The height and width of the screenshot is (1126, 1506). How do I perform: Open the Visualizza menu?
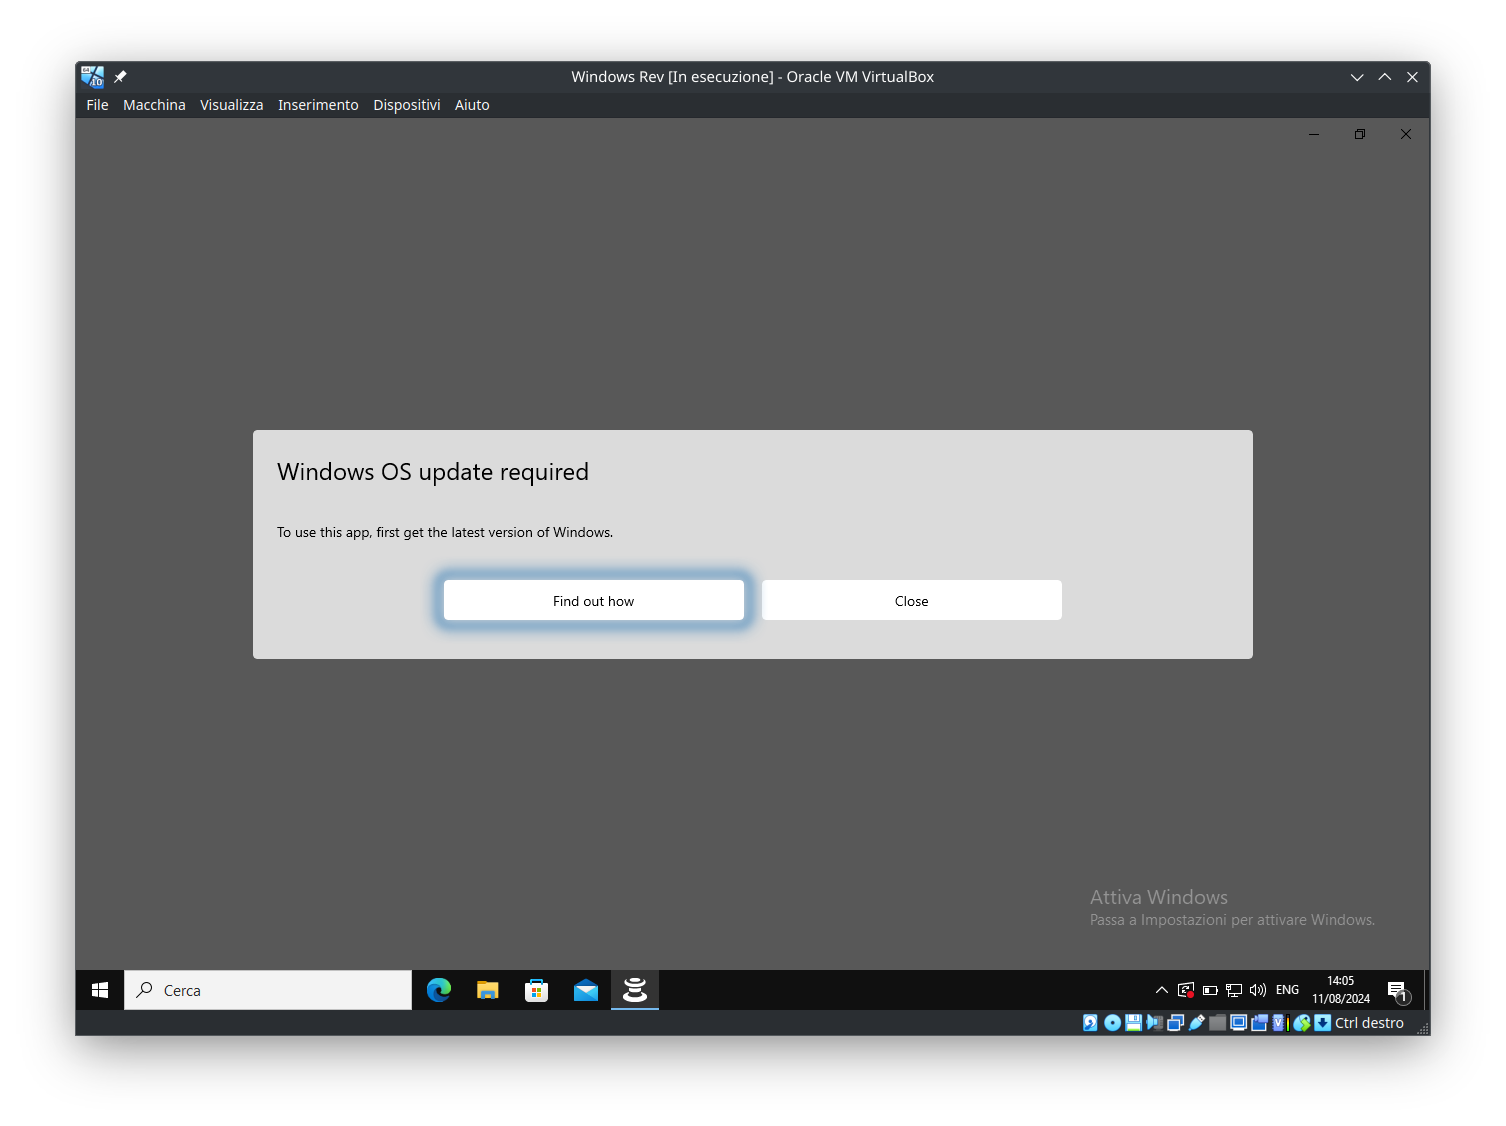pos(231,105)
